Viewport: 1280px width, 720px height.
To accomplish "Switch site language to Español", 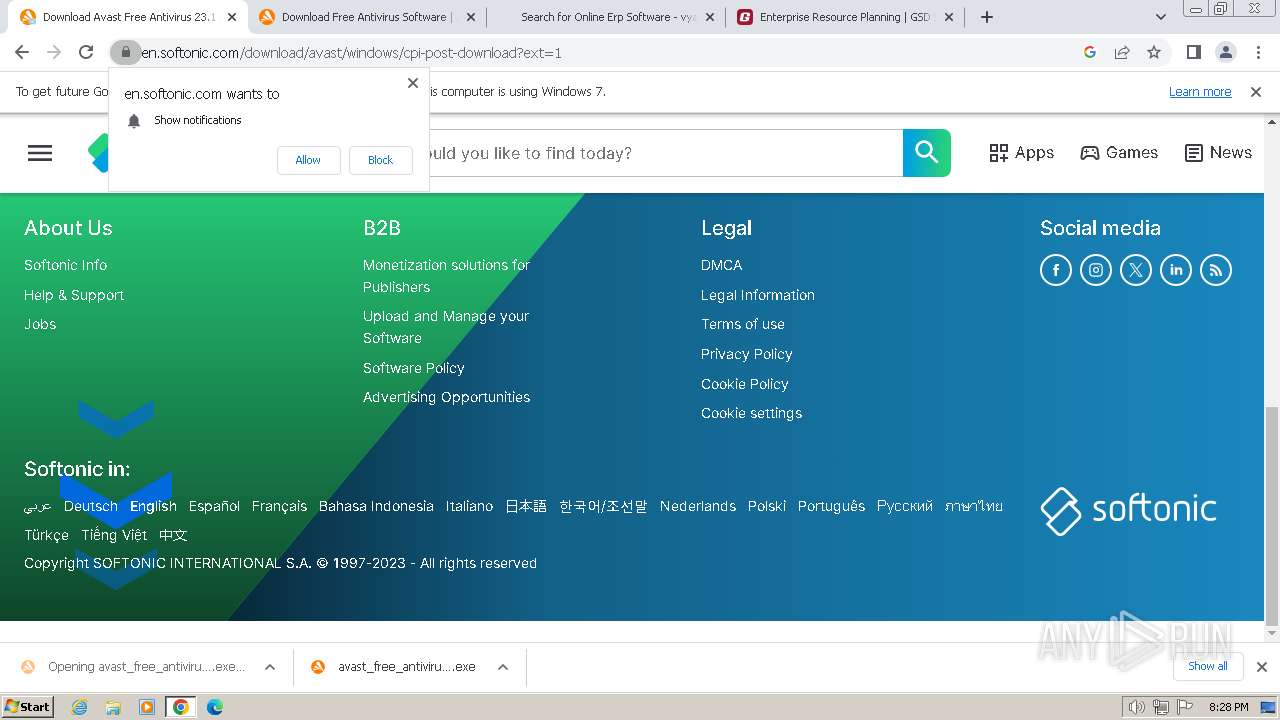I will [x=215, y=506].
